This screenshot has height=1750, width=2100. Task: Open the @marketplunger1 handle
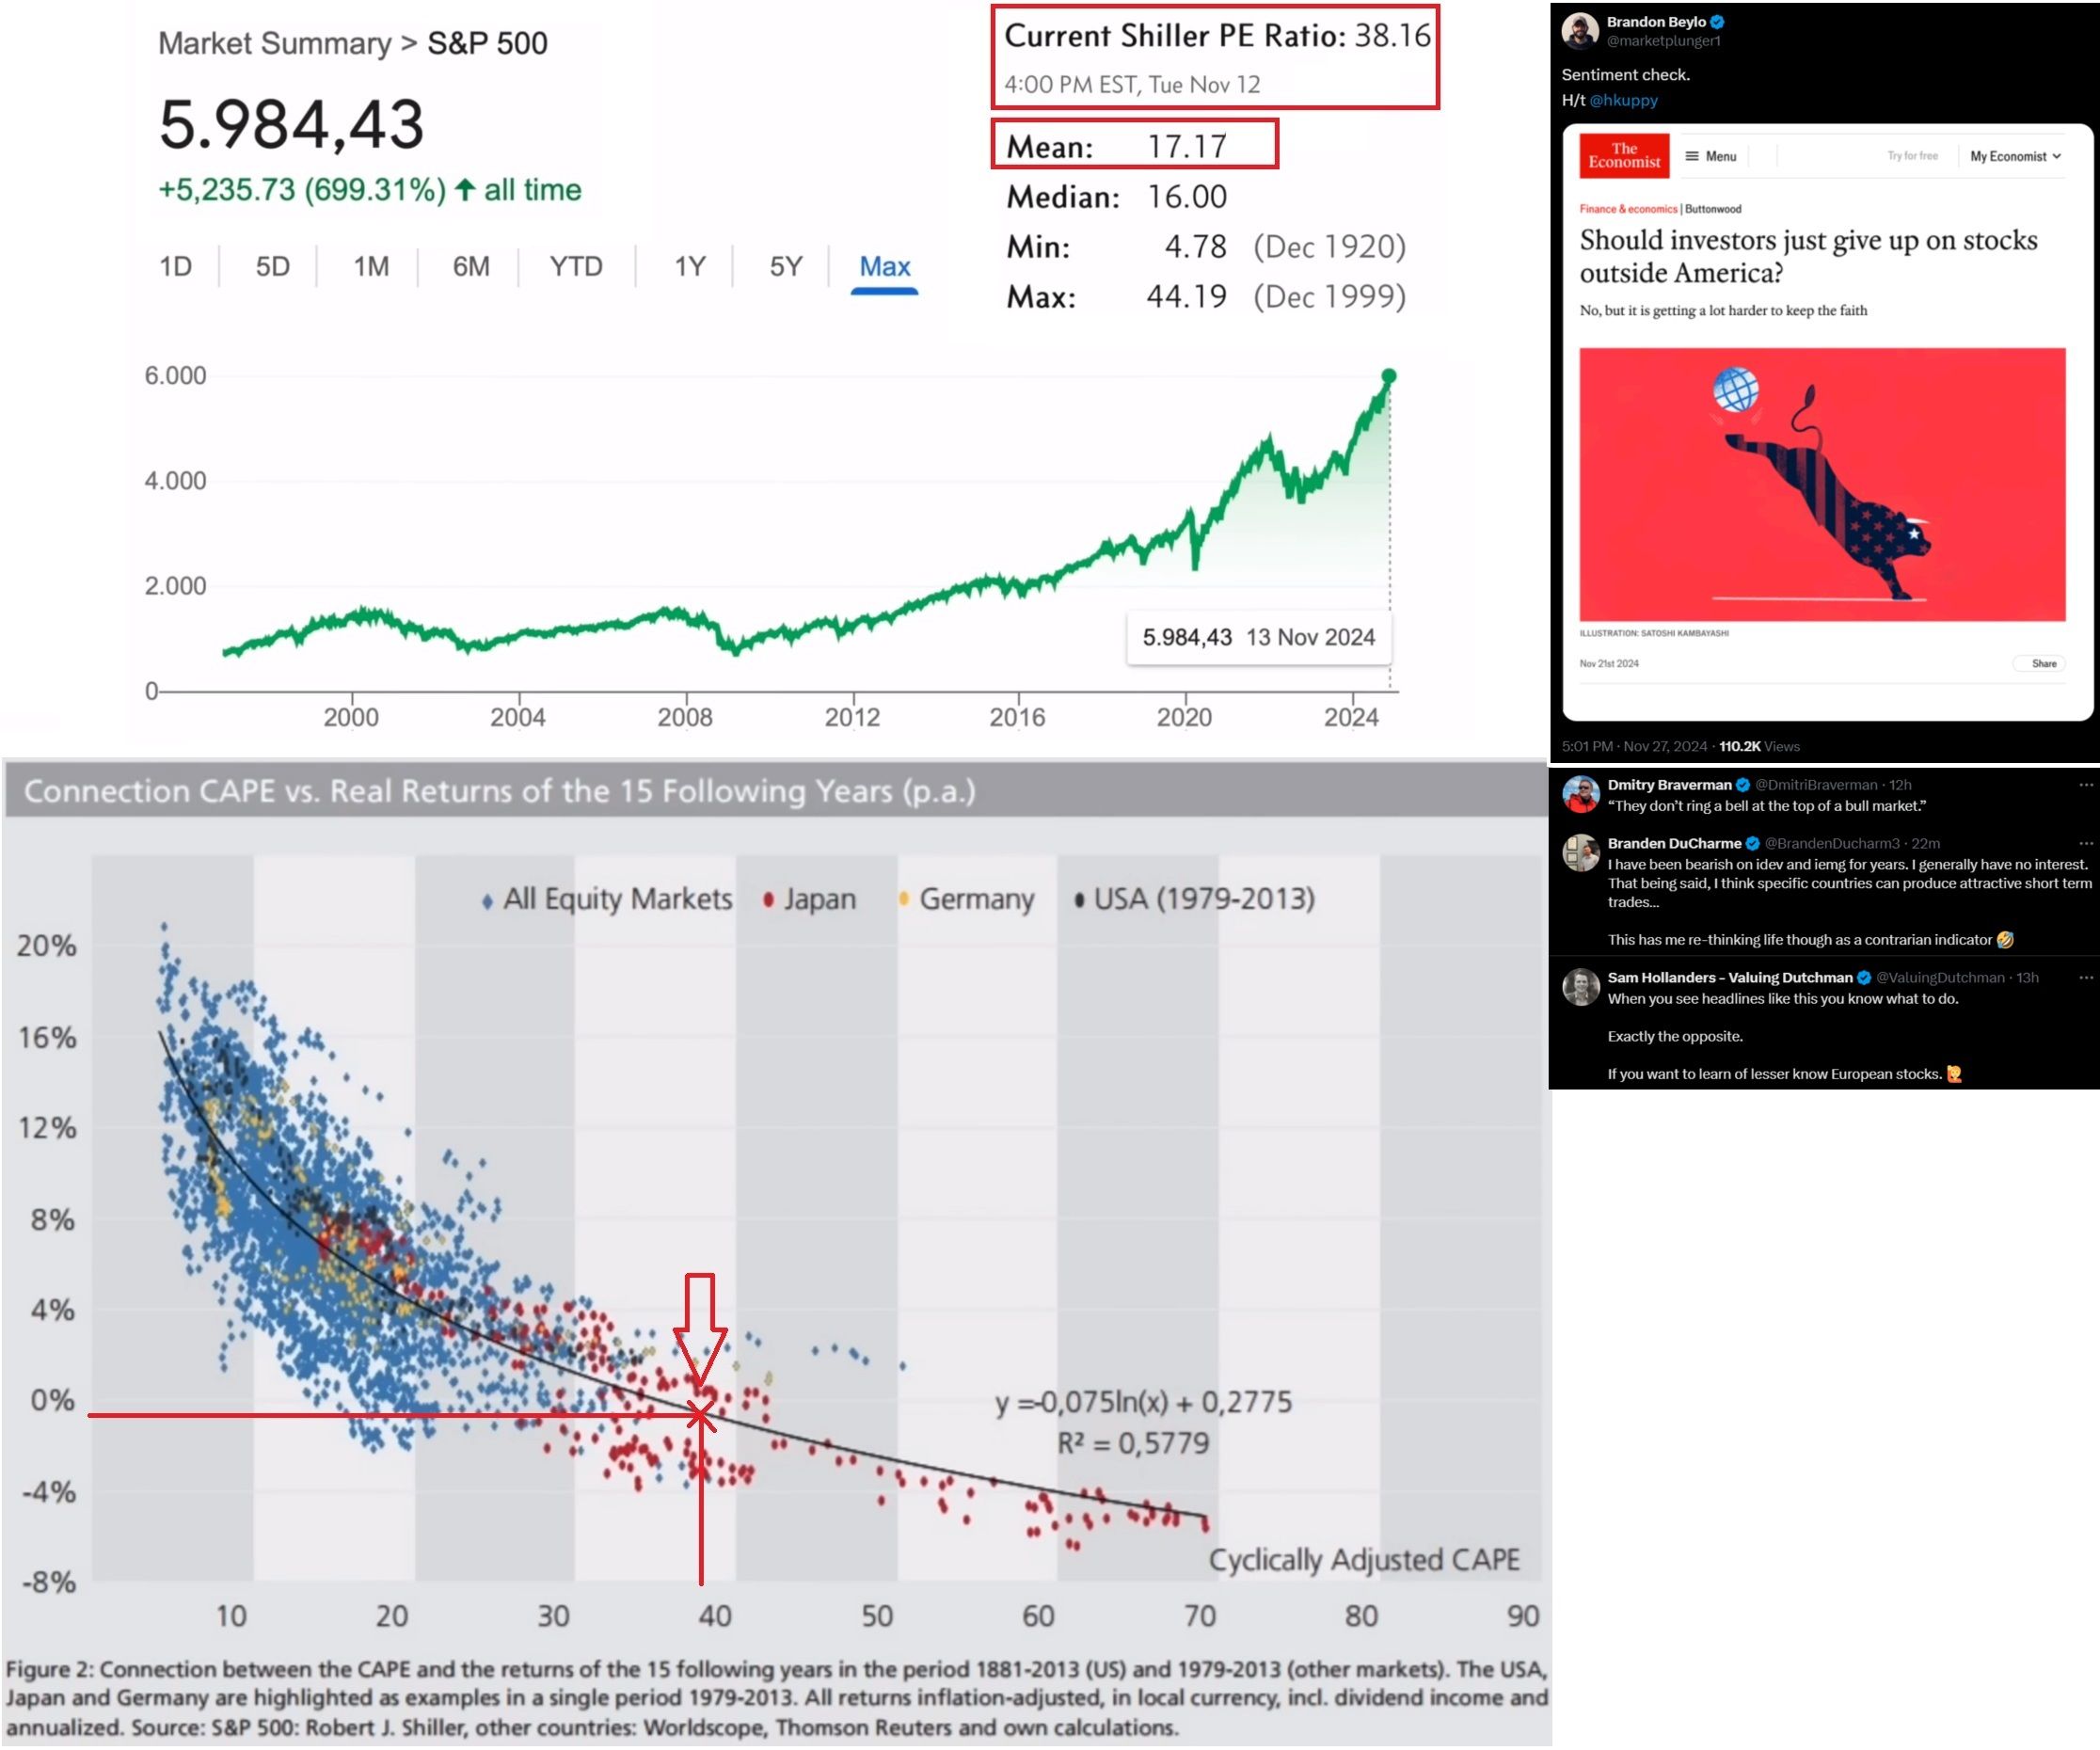(x=1663, y=41)
